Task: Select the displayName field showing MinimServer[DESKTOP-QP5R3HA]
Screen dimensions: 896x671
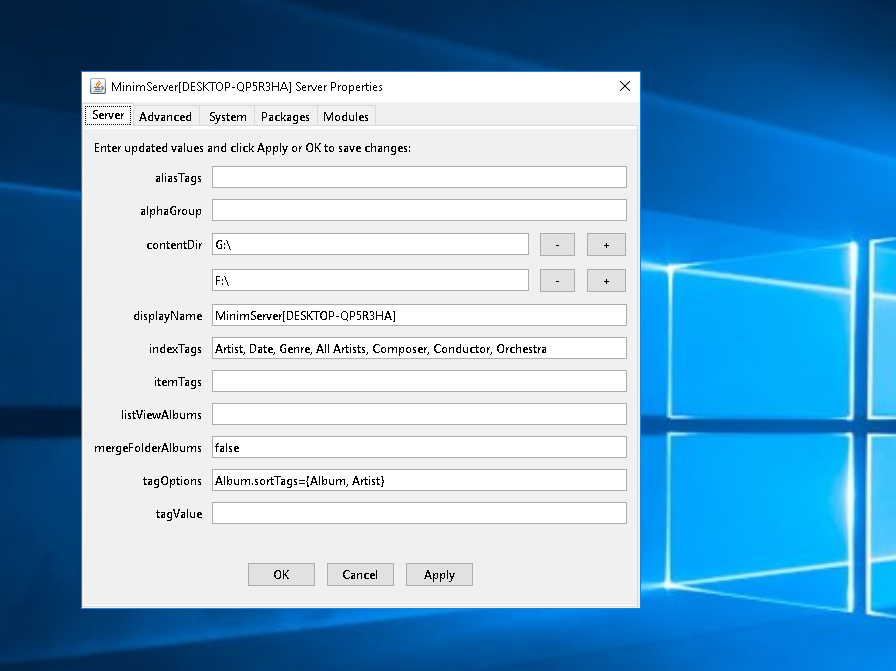Action: [x=418, y=314]
